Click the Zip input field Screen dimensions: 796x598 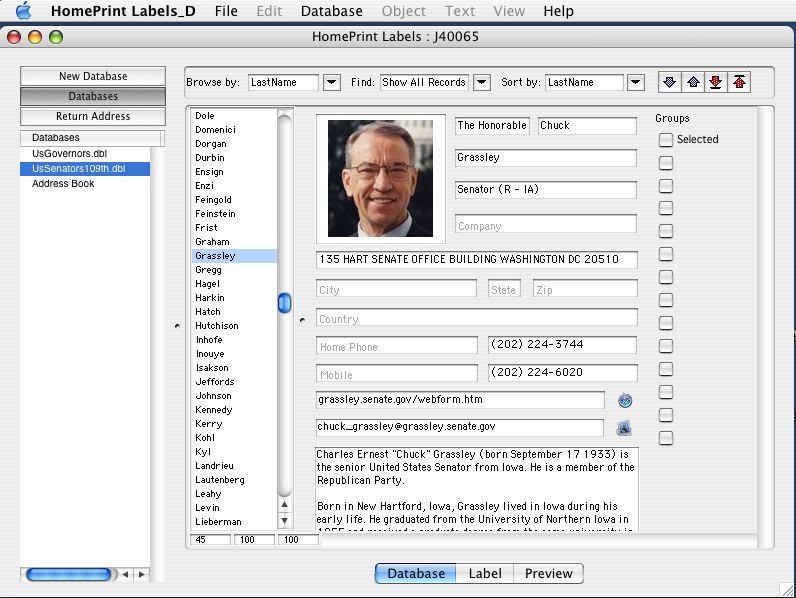[x=585, y=289]
